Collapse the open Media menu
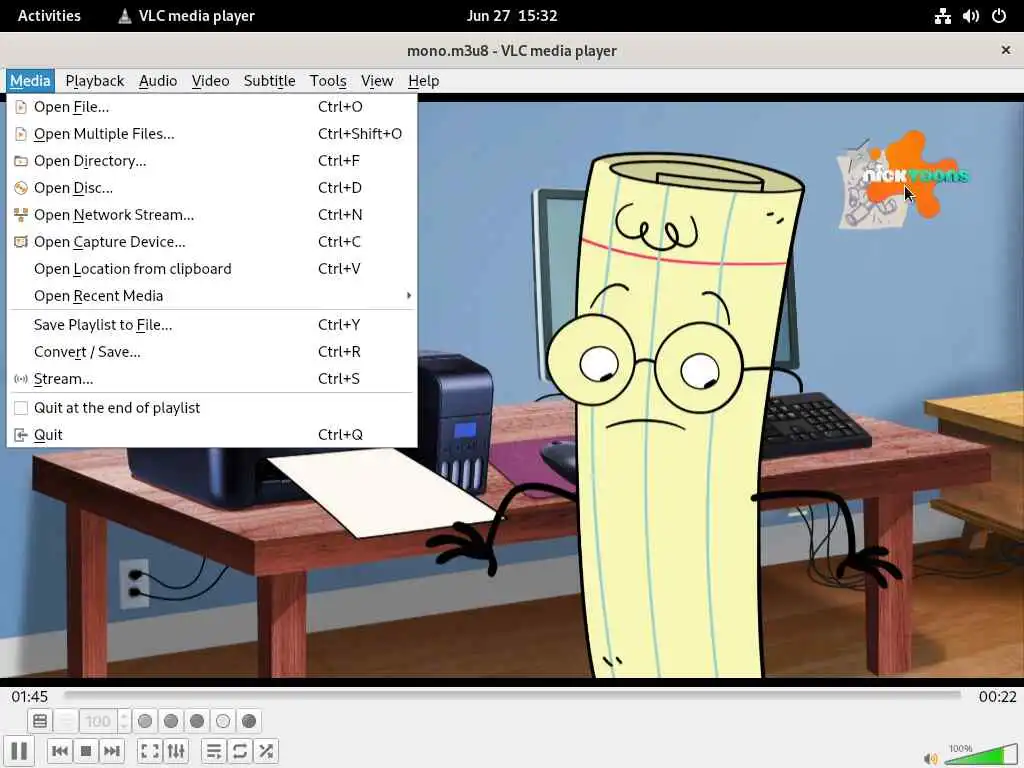This screenshot has height=768, width=1024. pyautogui.click(x=30, y=81)
